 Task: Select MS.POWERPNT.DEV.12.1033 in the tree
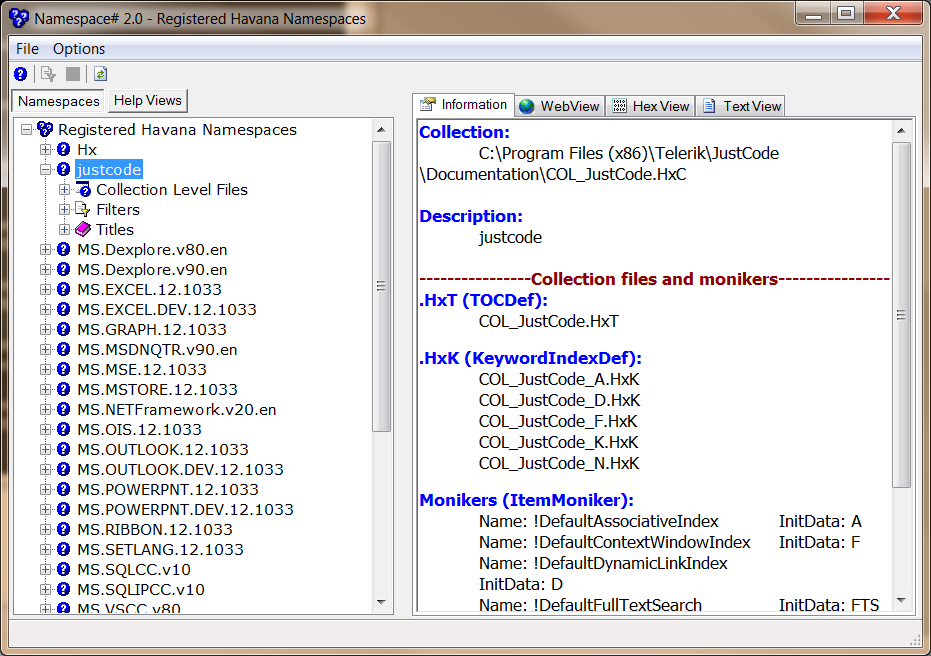pyautogui.click(x=185, y=509)
